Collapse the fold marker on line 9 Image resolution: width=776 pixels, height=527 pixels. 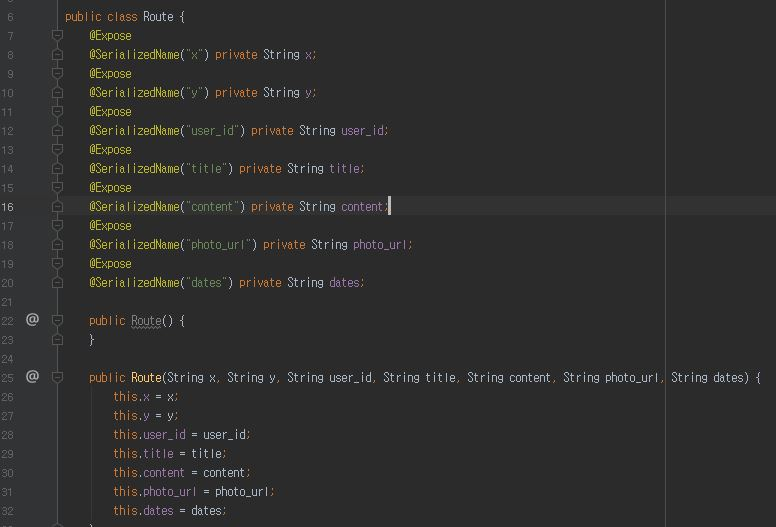click(57, 73)
